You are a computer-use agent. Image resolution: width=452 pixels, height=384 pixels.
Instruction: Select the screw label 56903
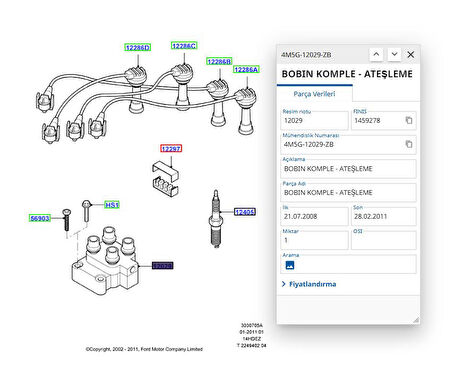[40, 218]
